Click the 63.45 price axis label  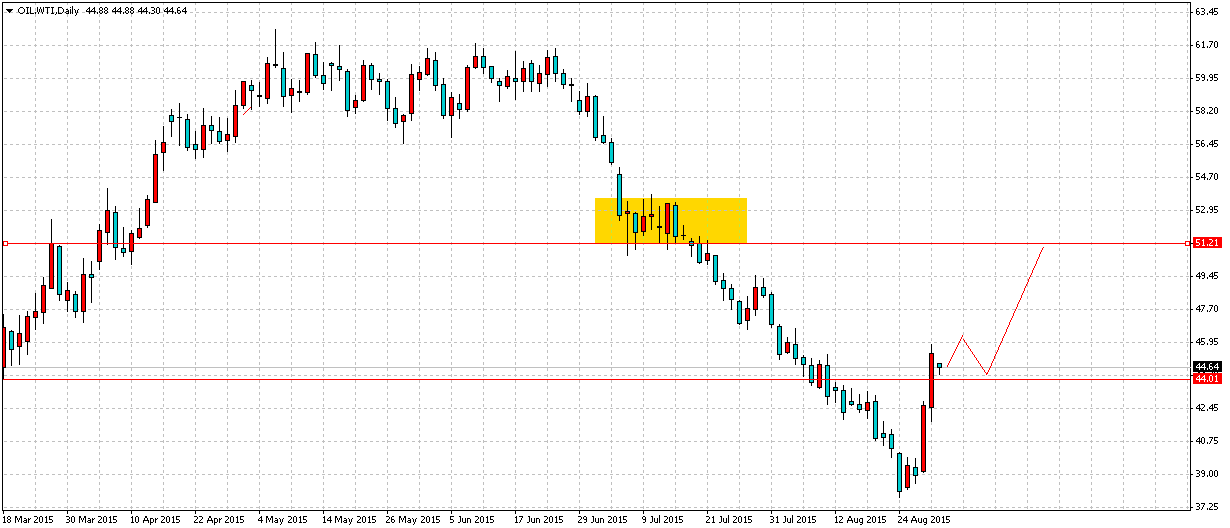pos(1206,13)
